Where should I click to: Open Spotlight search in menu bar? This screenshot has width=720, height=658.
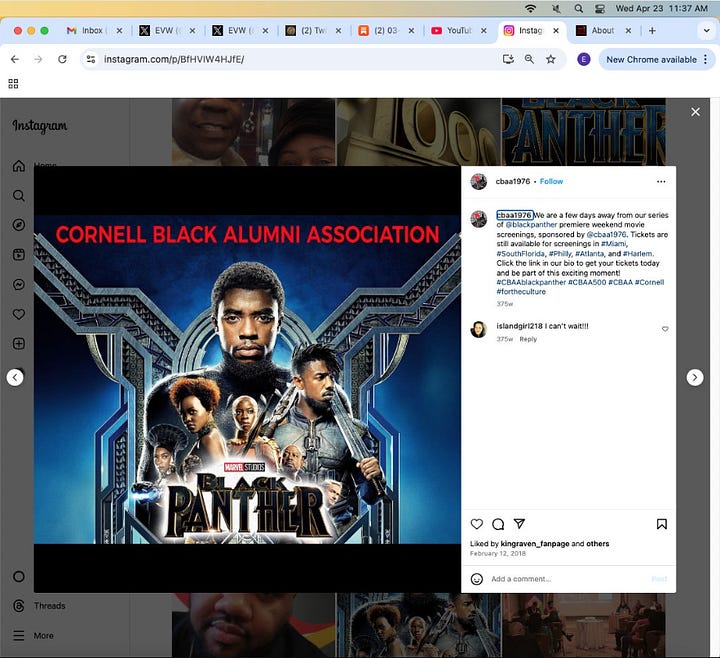579,8
